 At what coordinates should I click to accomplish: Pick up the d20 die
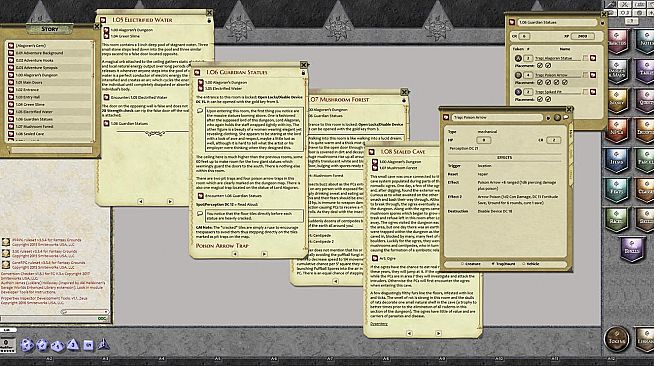click(x=27, y=345)
